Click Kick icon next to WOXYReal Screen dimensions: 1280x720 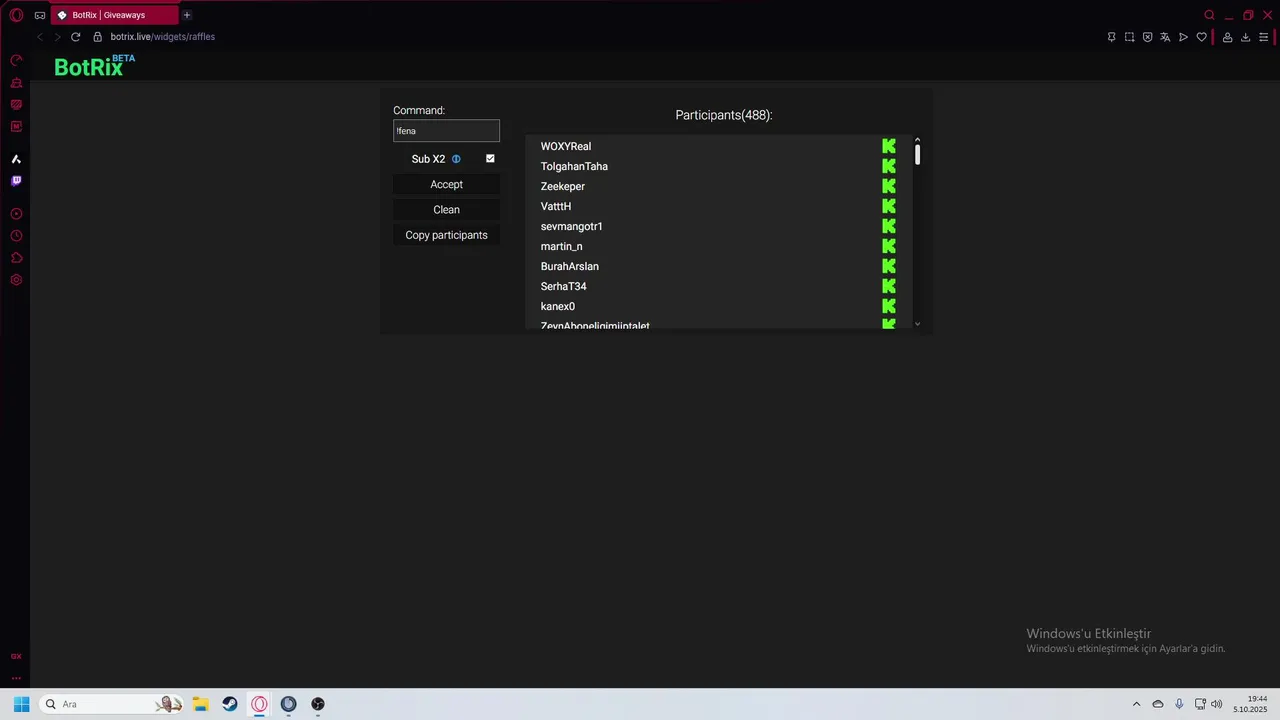coord(889,146)
